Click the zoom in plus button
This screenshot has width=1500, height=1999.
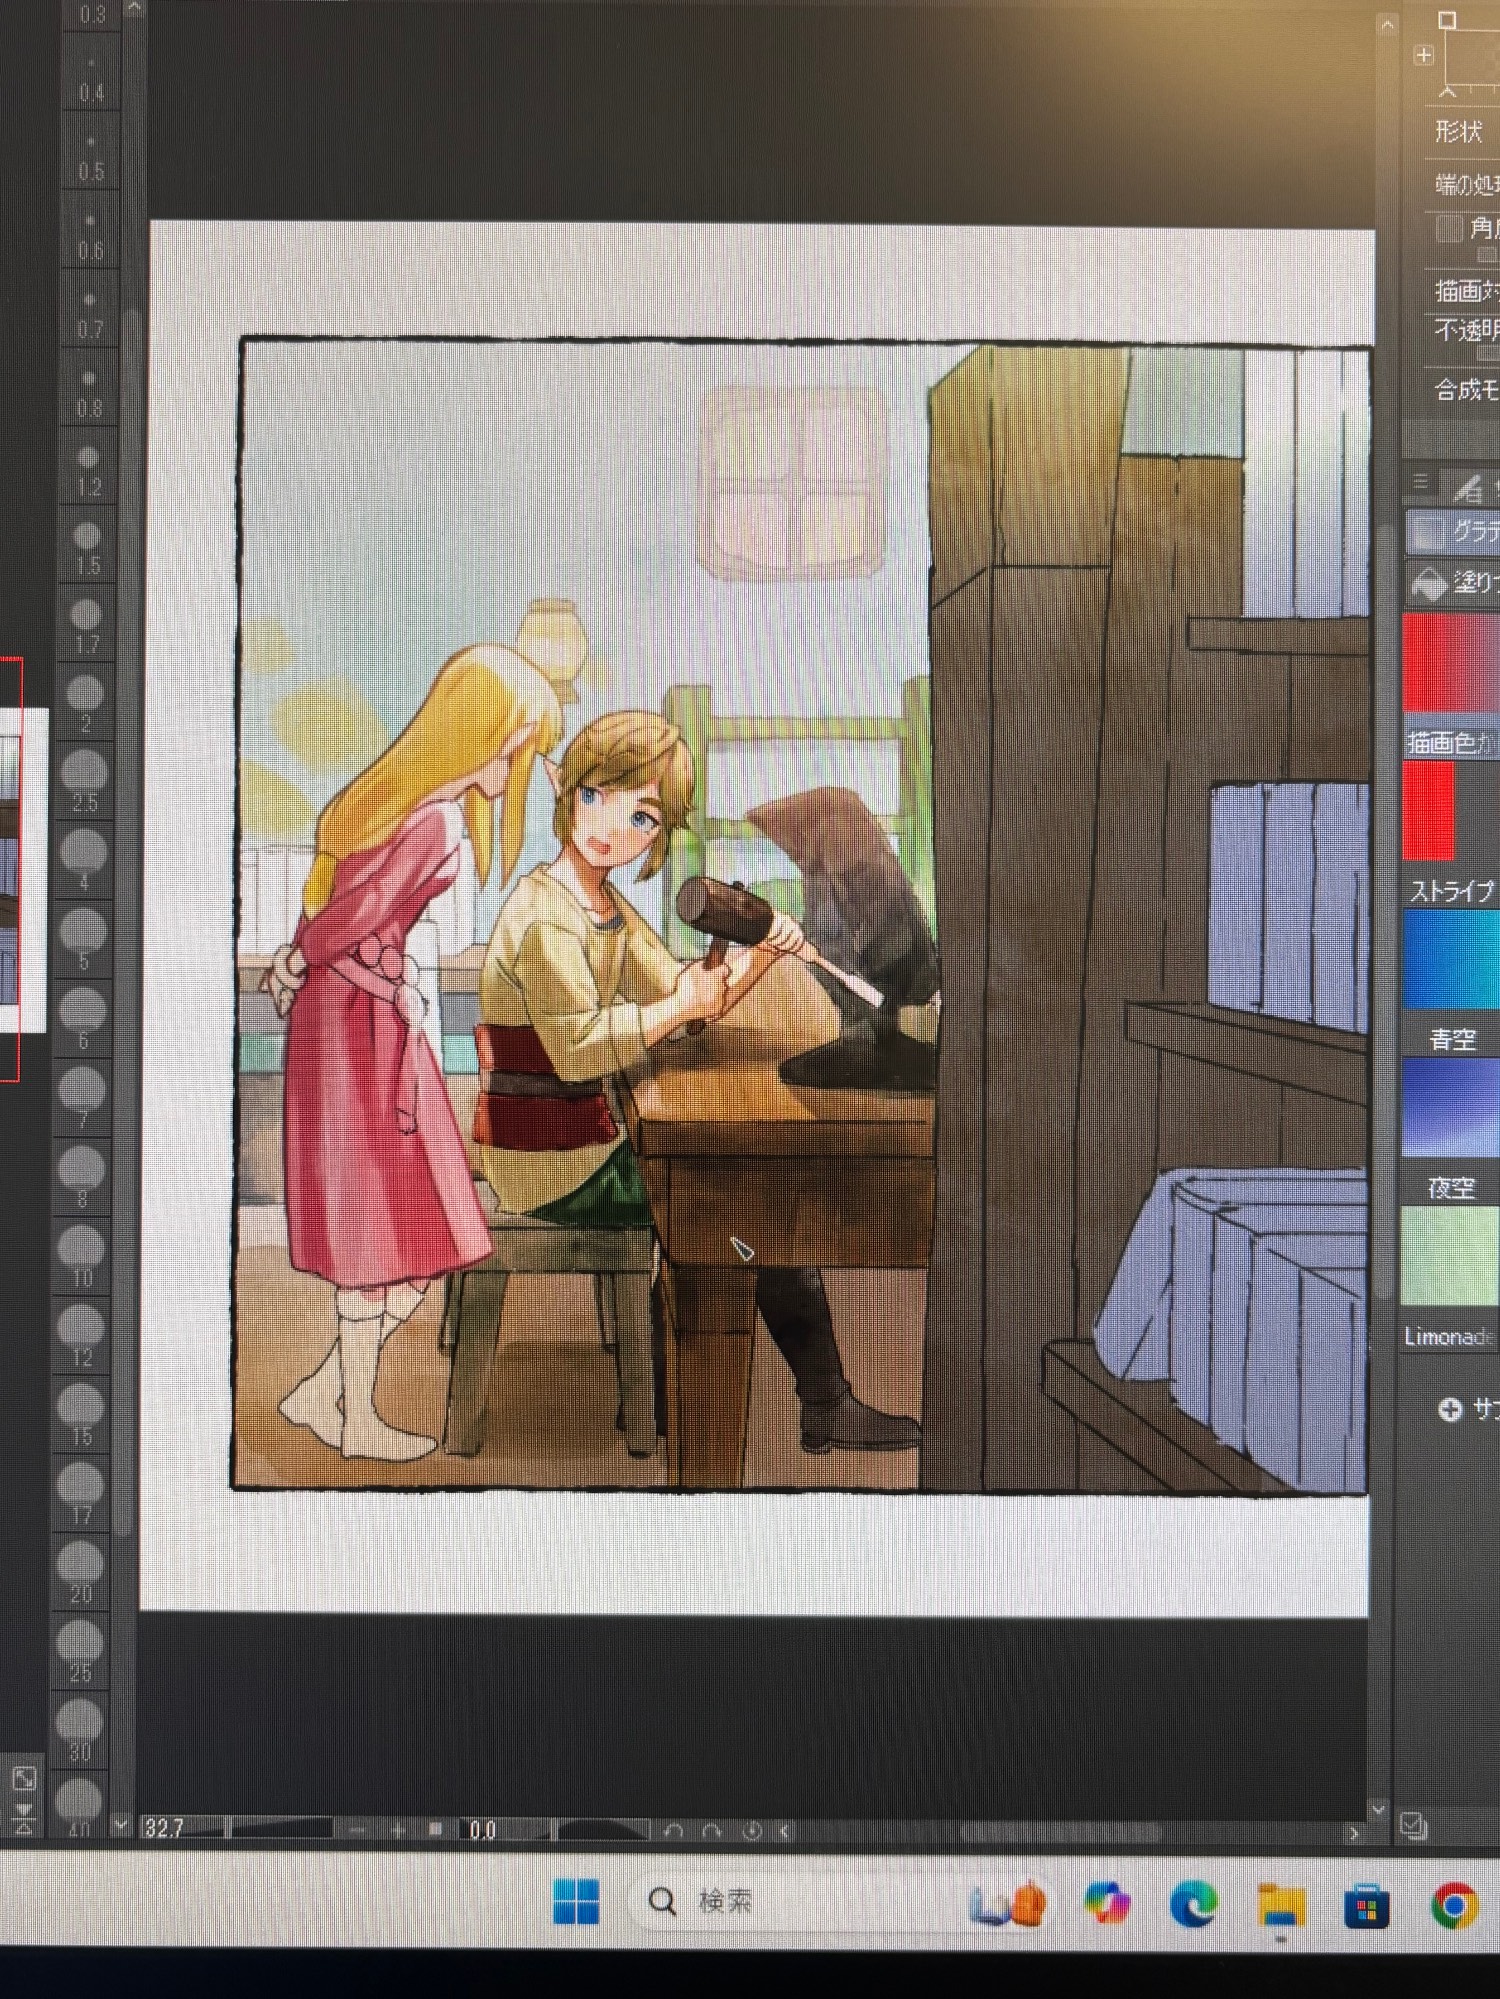[x=398, y=1830]
